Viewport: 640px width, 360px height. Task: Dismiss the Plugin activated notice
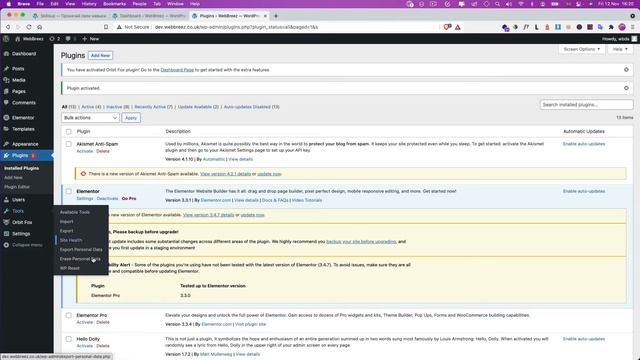coord(626,88)
